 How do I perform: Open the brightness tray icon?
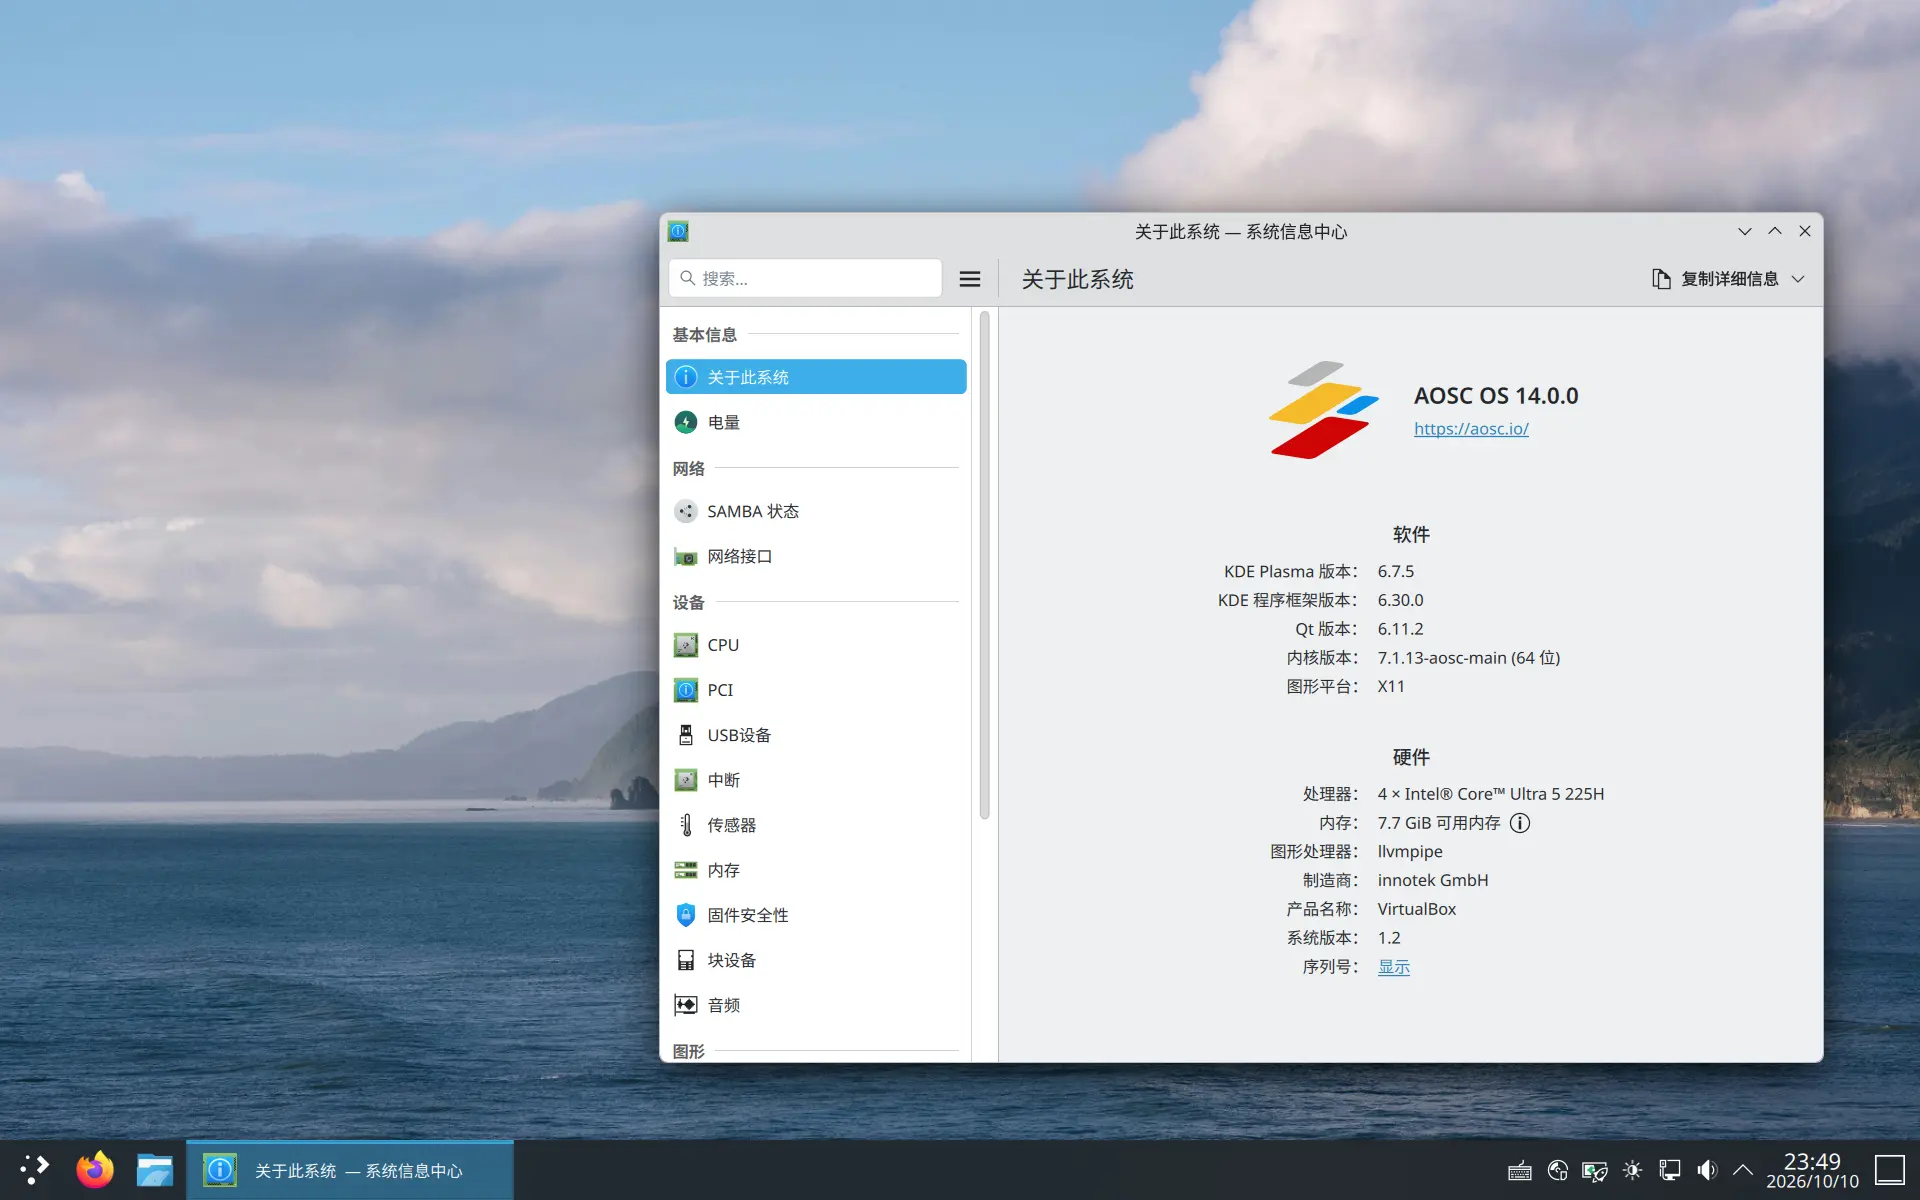click(x=1632, y=1170)
